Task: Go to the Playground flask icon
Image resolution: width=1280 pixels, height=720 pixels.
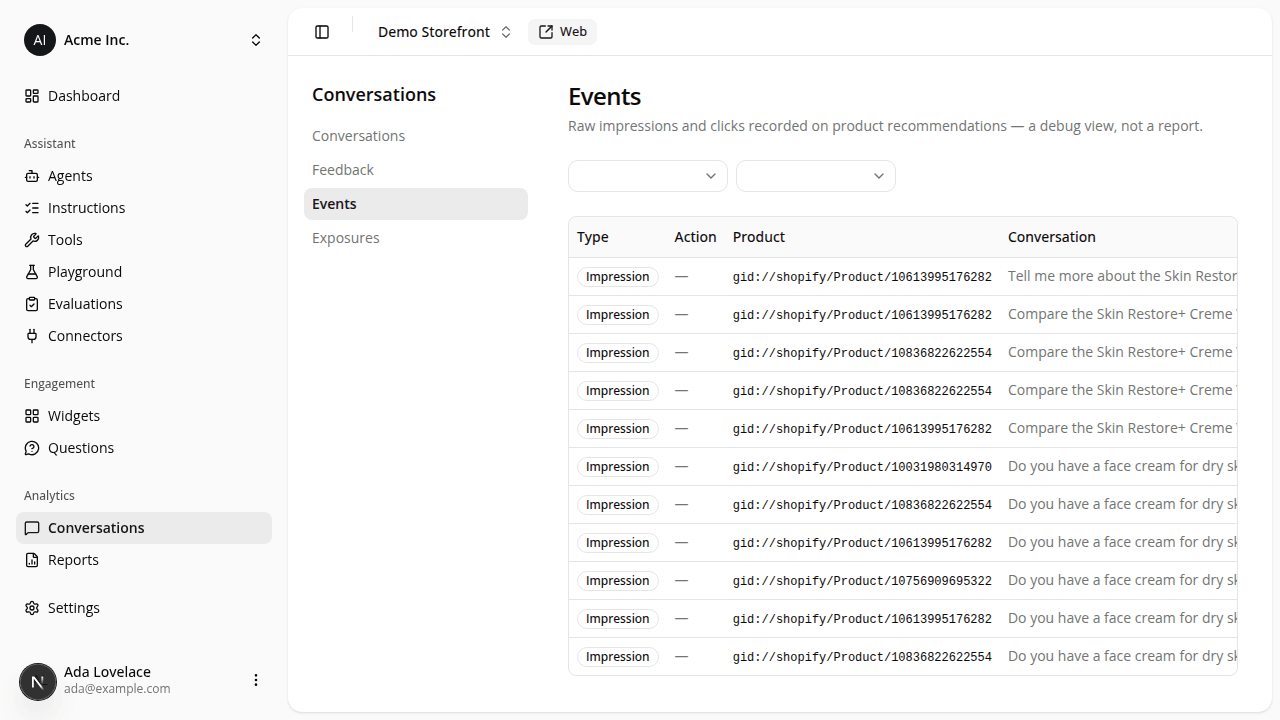Action: (x=32, y=272)
